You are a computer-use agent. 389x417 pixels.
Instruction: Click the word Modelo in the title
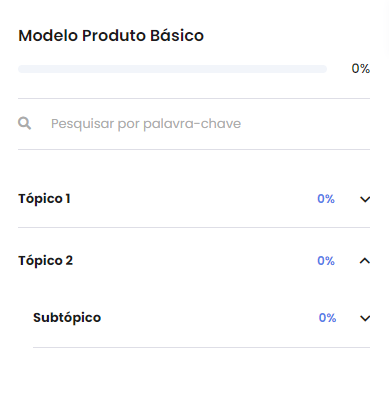pyautogui.click(x=48, y=36)
